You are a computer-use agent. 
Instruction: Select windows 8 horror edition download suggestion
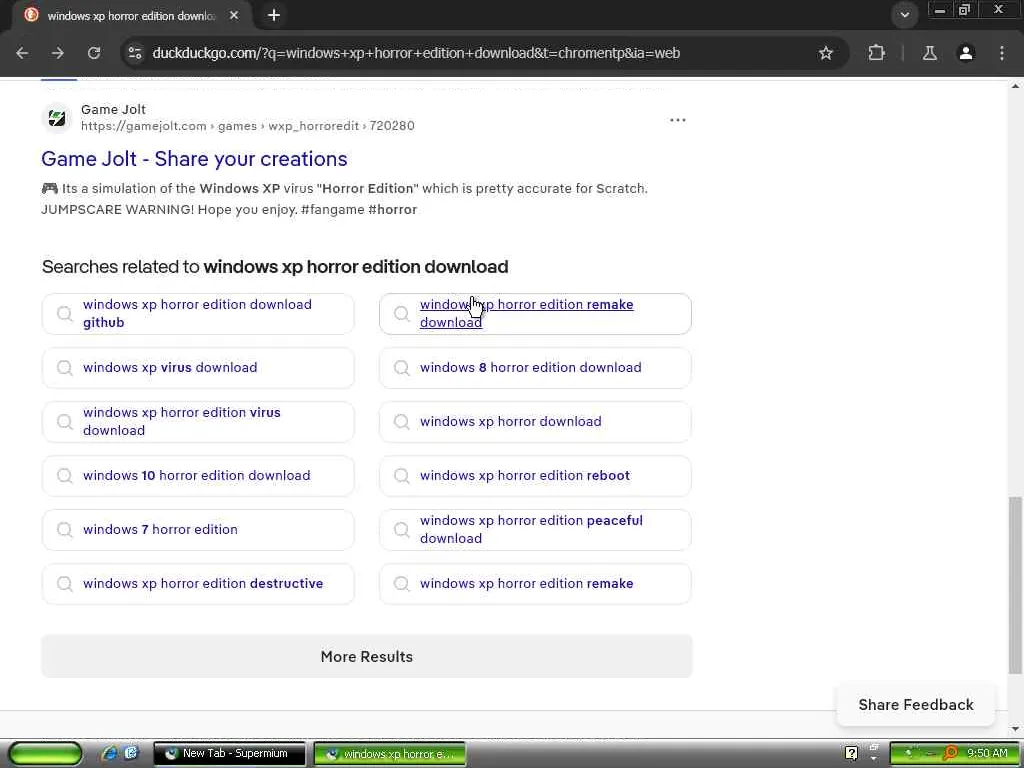(x=535, y=368)
